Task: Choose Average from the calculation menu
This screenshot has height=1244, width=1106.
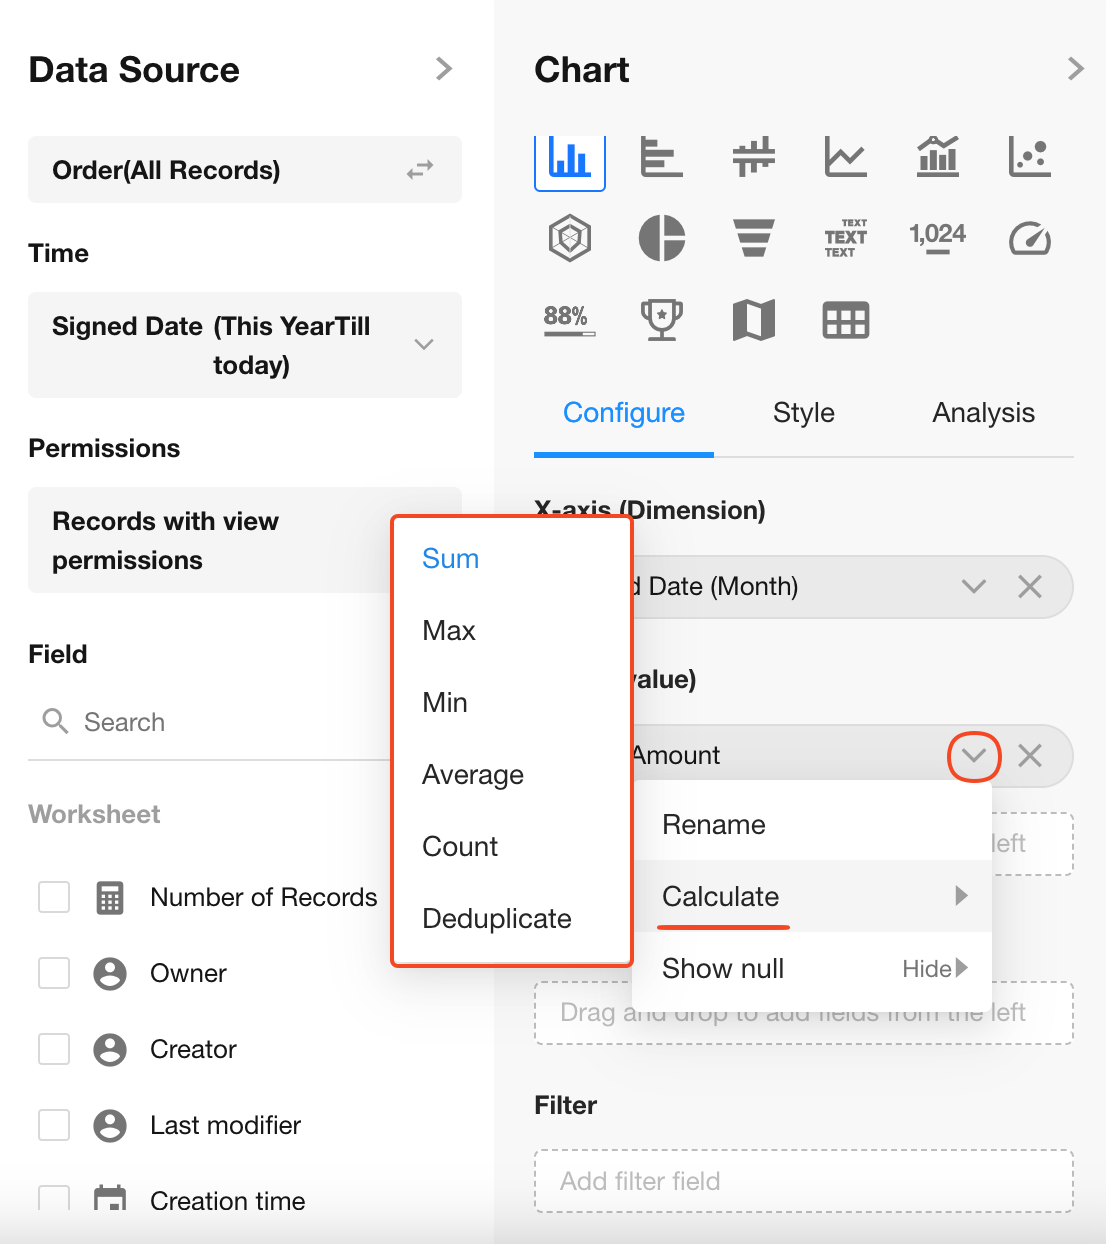Action: 473,775
